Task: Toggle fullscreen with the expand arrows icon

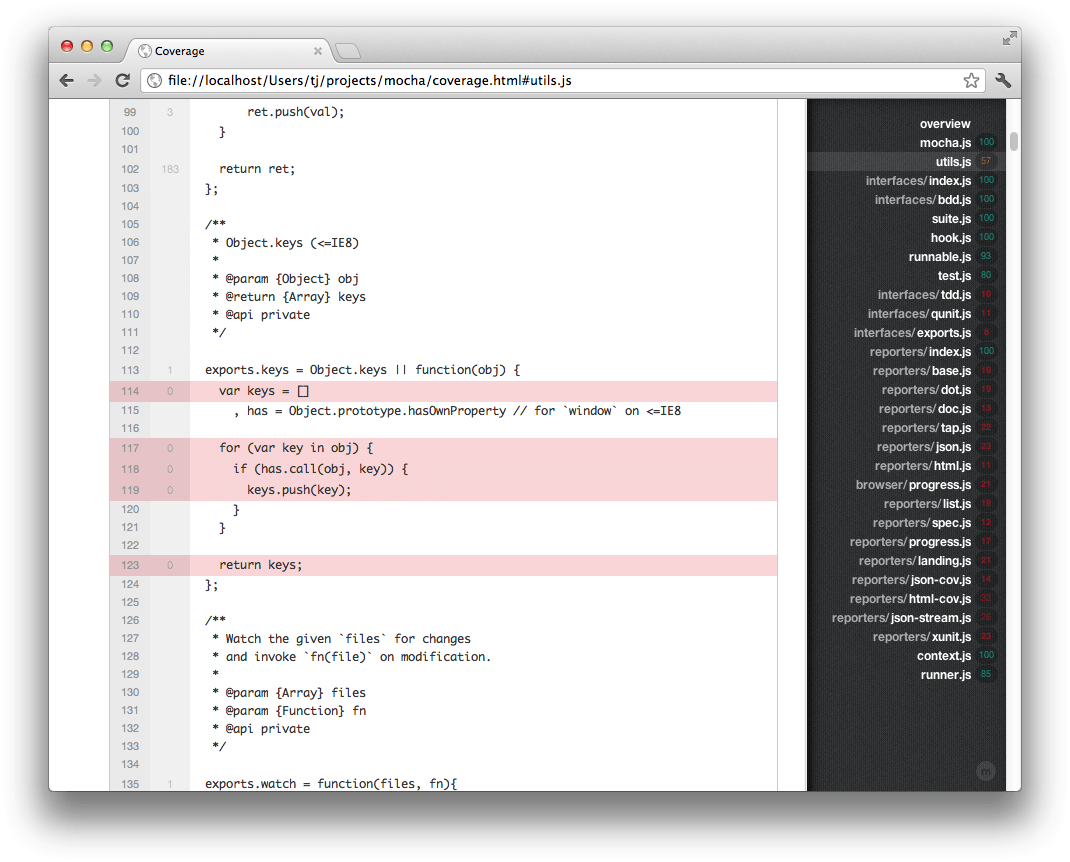Action: pos(1009,39)
